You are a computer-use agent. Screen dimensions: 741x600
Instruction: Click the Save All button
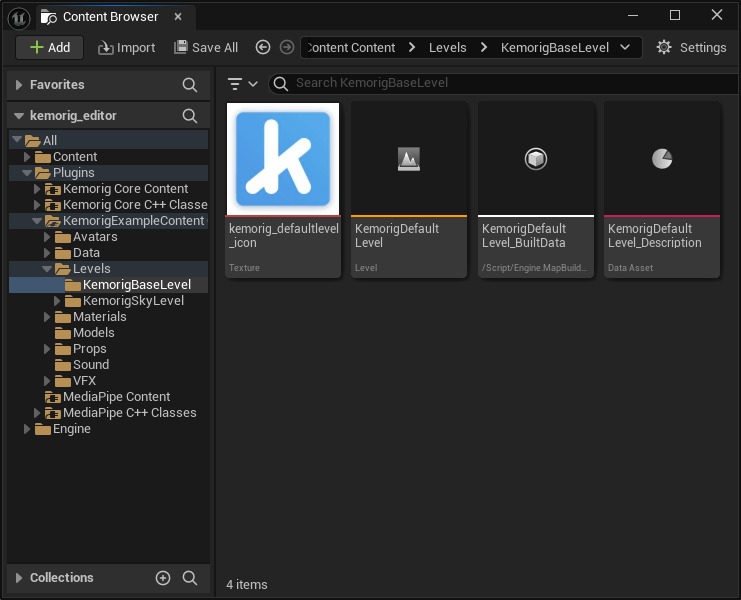pos(206,47)
